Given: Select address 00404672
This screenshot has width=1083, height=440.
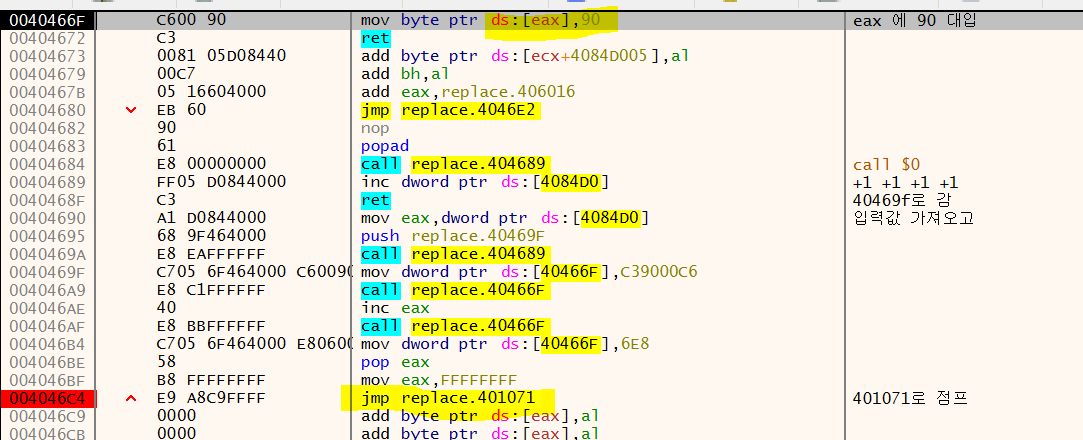Looking at the screenshot, I should pos(48,38).
